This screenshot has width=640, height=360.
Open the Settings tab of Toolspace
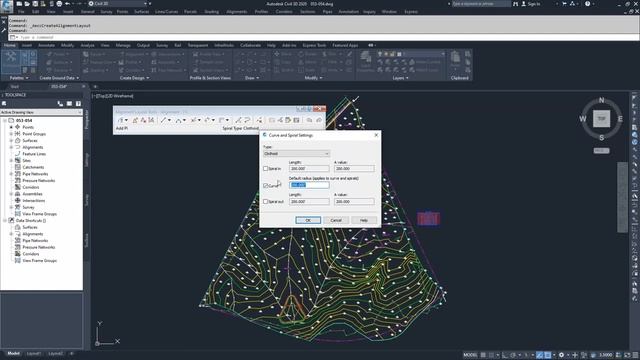pos(87,160)
